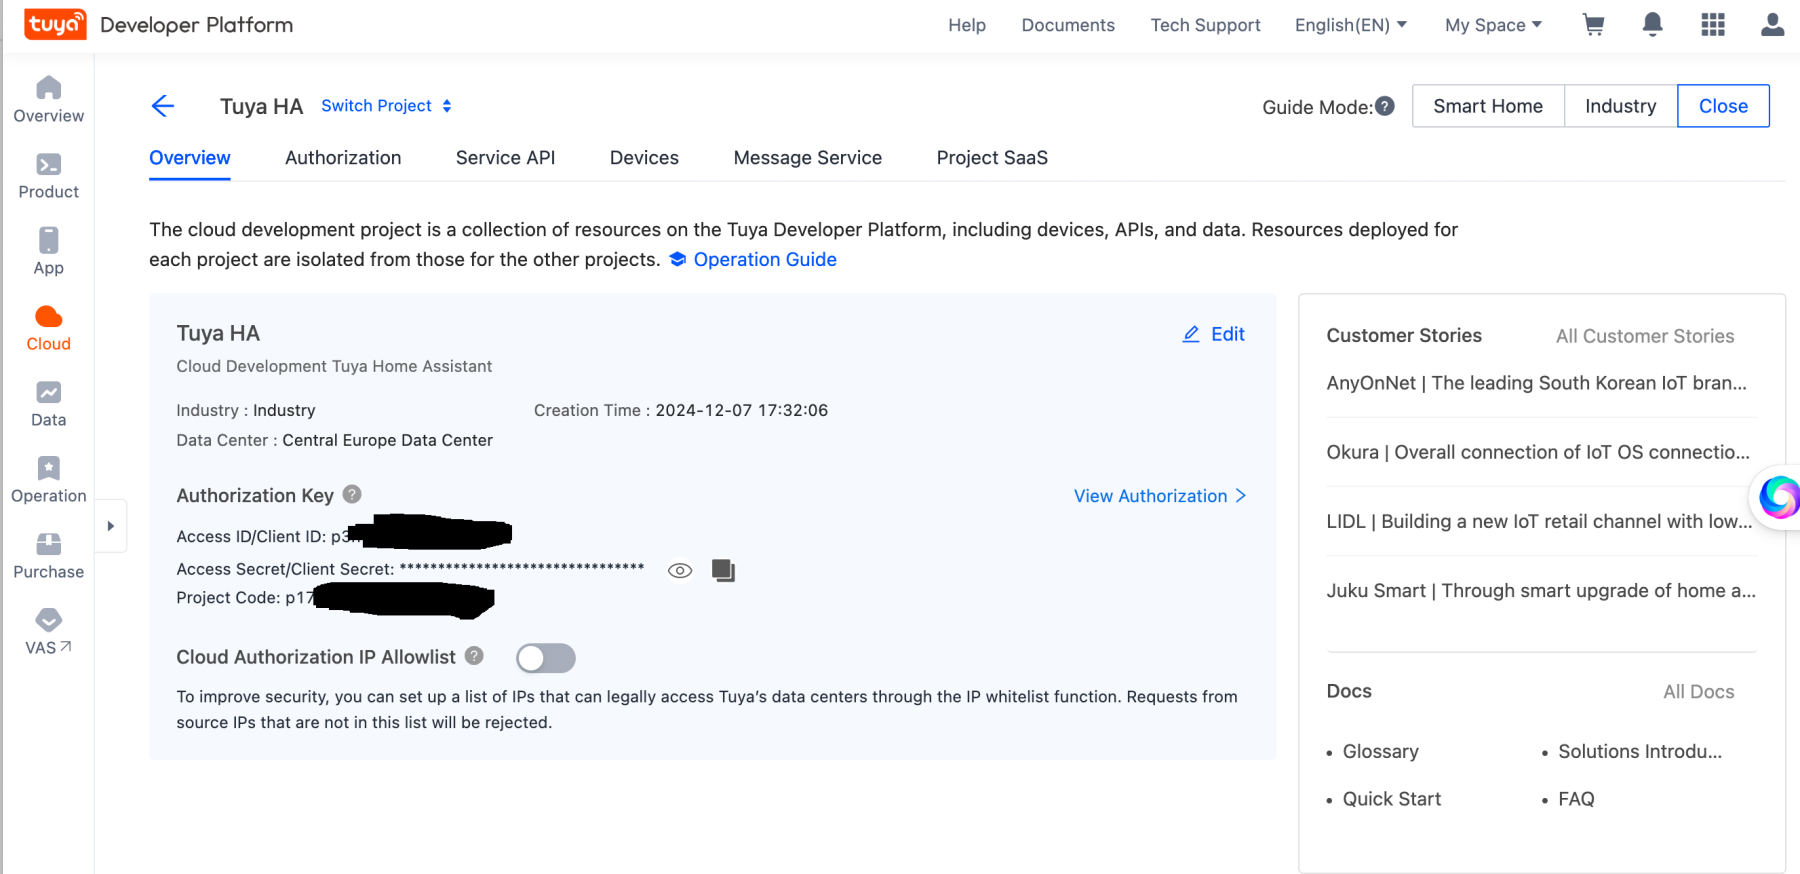1800x874 pixels.
Task: Open the Switch Project selector
Action: [x=386, y=106]
